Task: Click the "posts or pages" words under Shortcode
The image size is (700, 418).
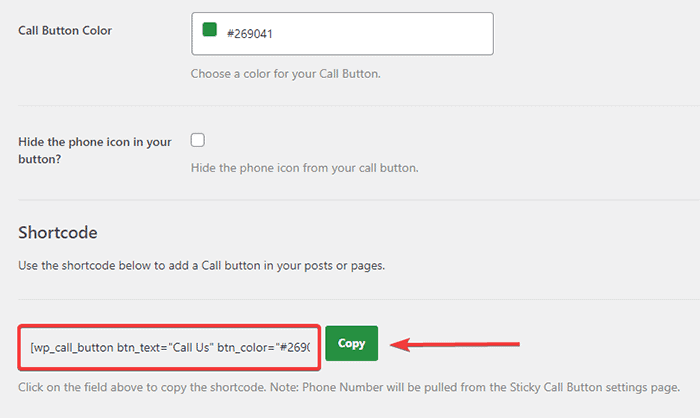Action: (348, 266)
